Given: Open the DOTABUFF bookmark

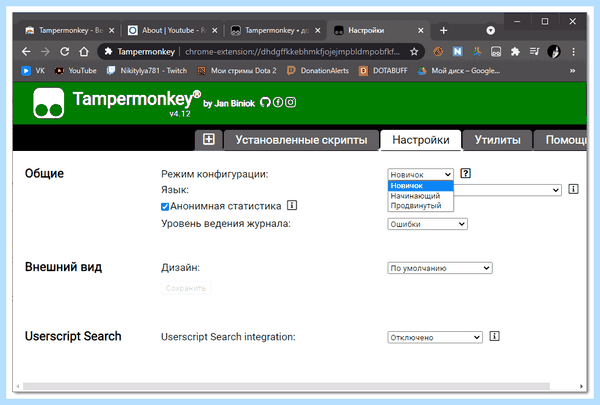Looking at the screenshot, I should 383,71.
